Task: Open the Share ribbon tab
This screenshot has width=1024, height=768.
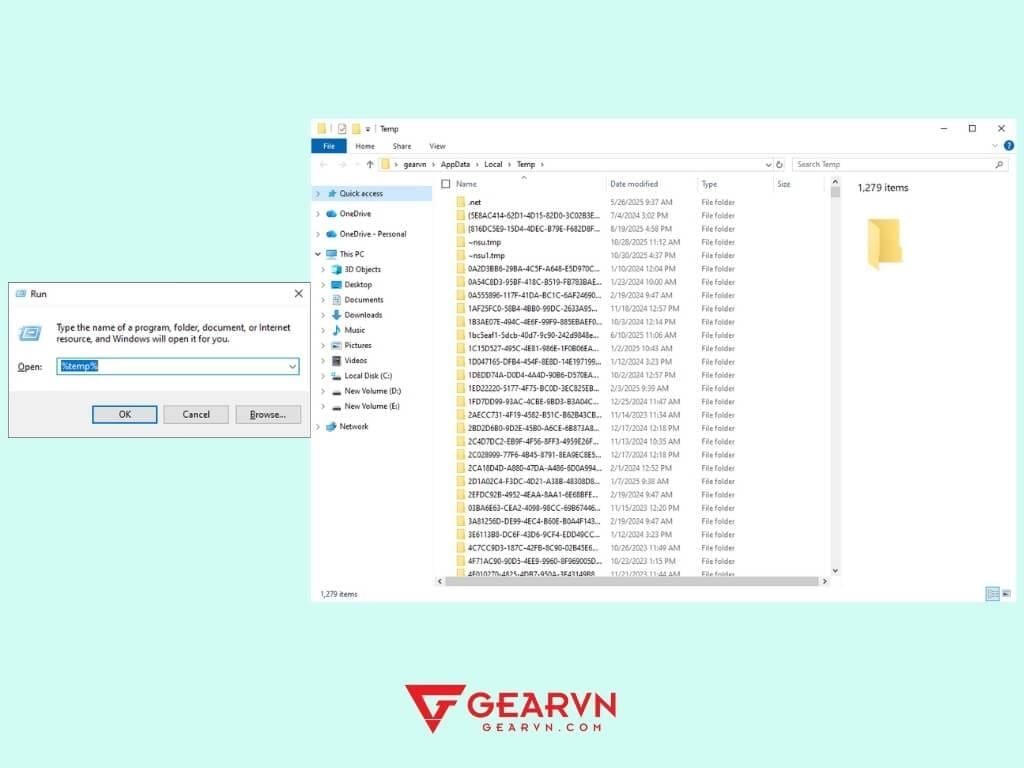Action: pos(402,145)
